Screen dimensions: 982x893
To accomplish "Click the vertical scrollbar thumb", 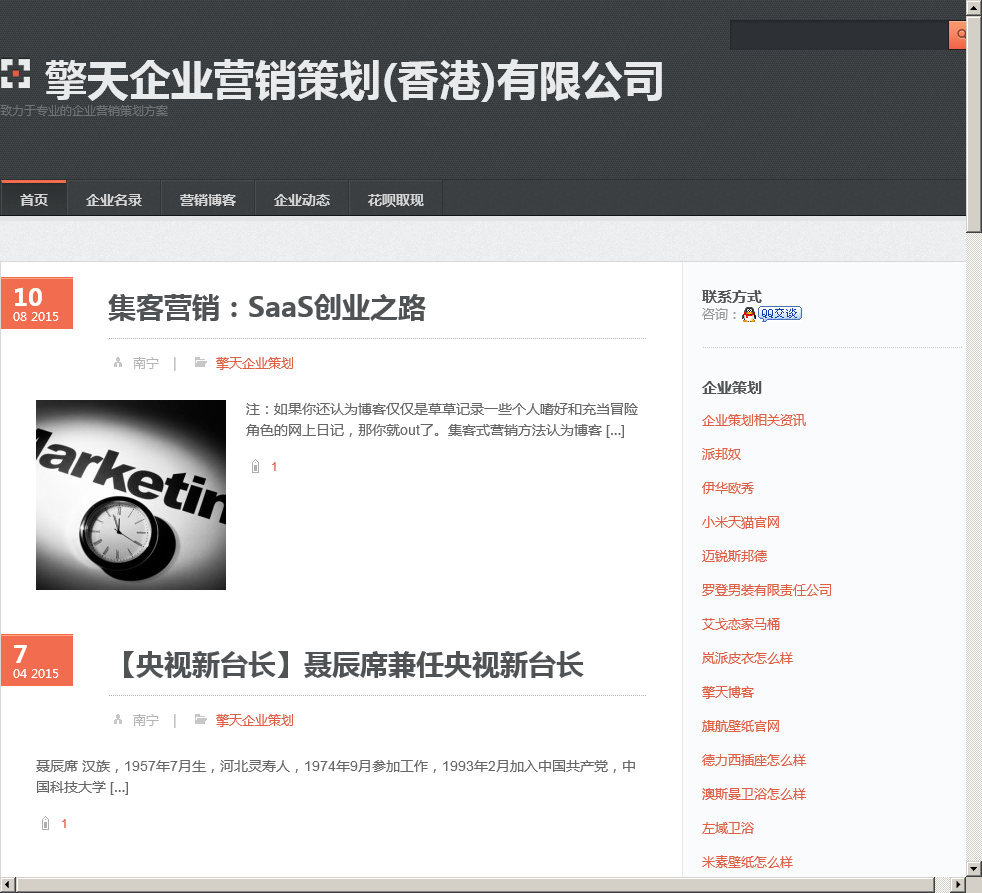I will tap(974, 124).
